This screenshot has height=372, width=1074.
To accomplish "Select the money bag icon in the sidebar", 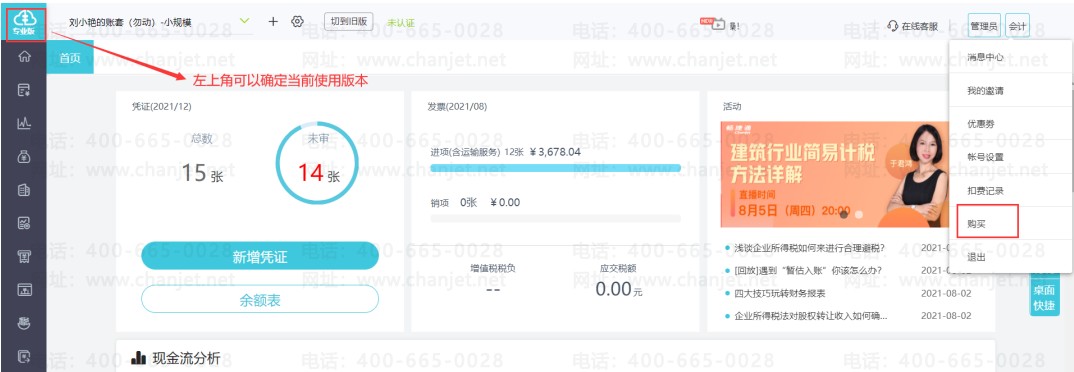I will click(x=24, y=157).
